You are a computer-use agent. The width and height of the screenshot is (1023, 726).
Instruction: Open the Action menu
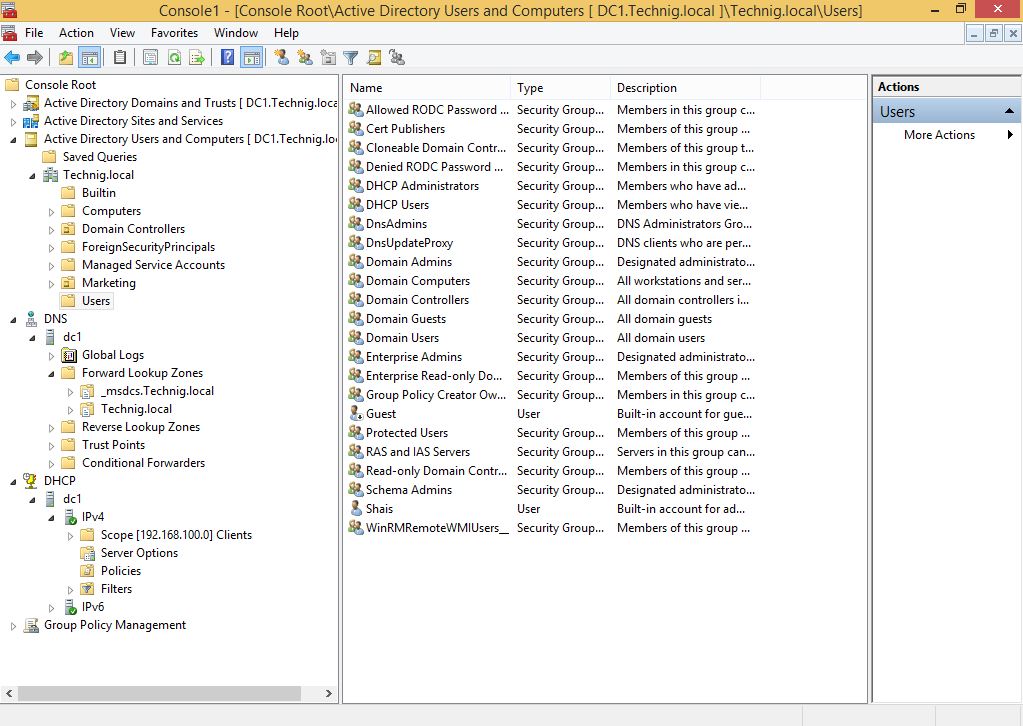[x=76, y=33]
